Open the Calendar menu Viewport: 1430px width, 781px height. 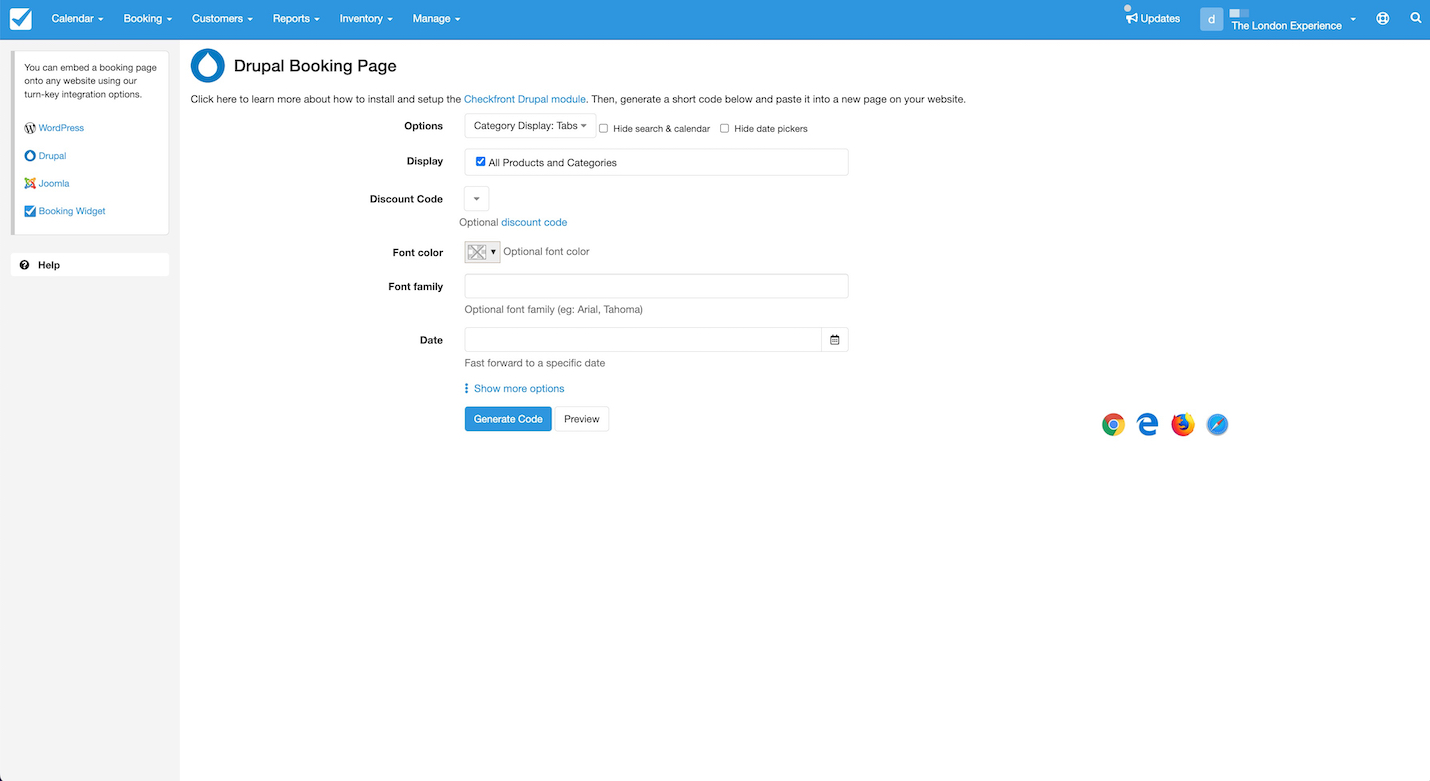tap(77, 18)
